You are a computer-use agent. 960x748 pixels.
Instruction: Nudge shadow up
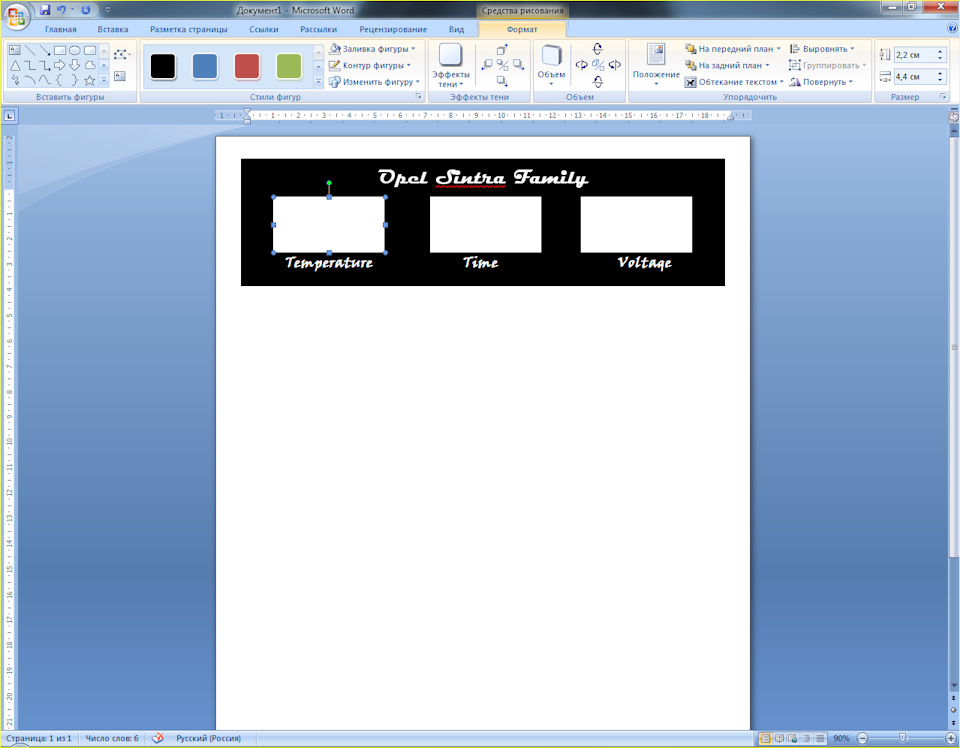click(x=502, y=50)
